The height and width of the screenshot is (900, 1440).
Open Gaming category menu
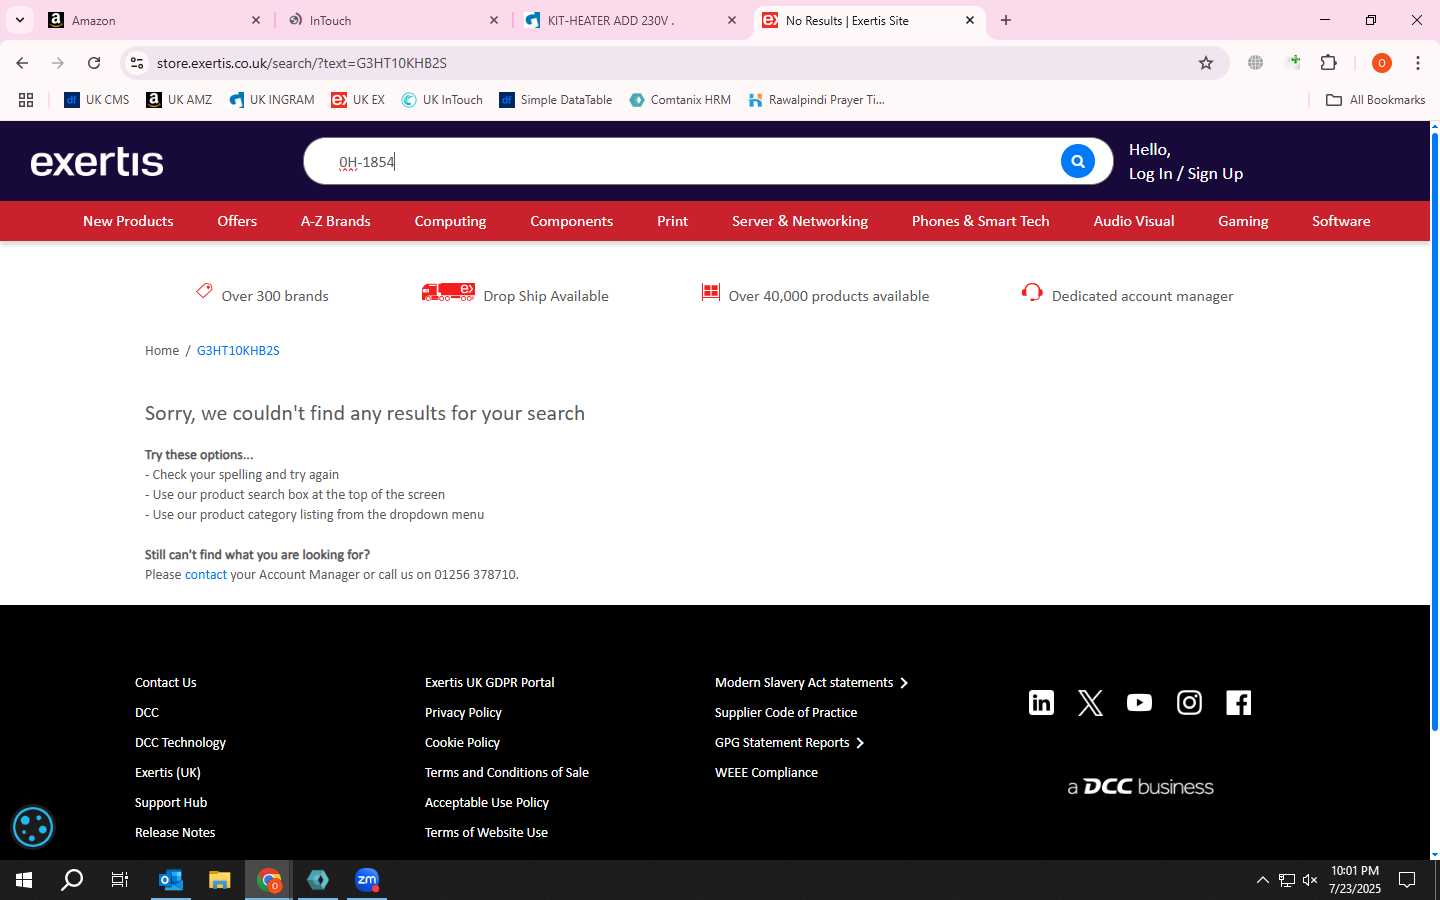point(1243,221)
